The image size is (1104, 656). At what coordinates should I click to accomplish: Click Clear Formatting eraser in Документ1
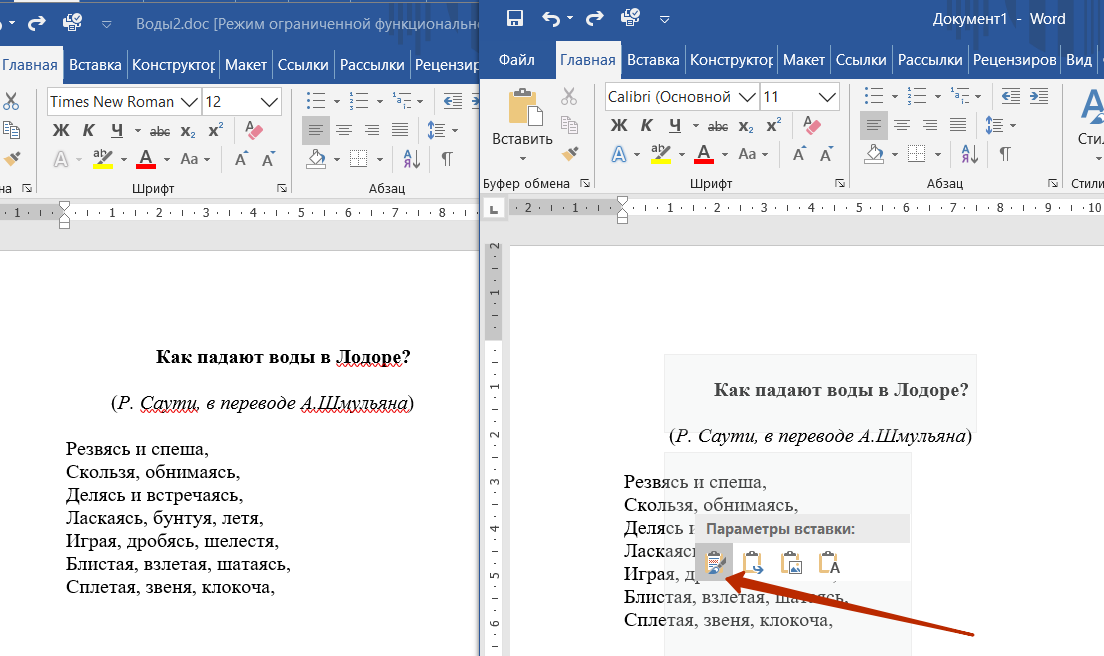tap(811, 125)
